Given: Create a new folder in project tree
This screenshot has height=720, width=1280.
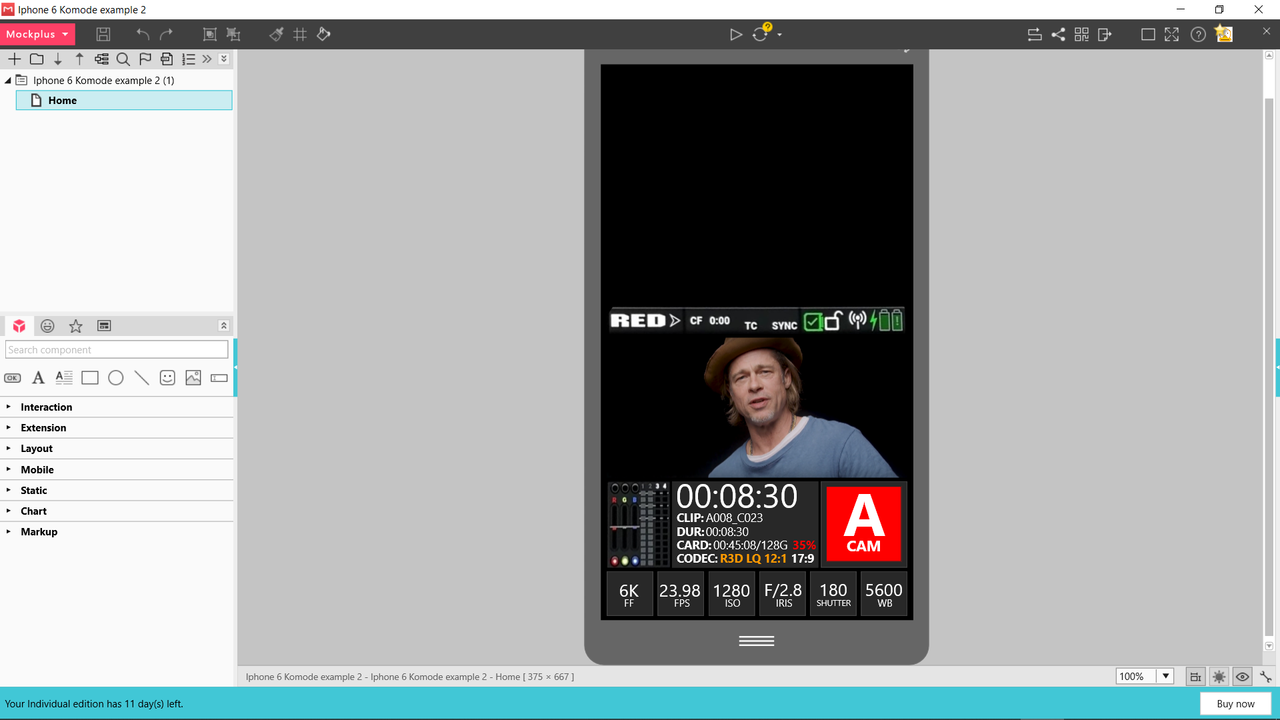Looking at the screenshot, I should click(x=36, y=59).
